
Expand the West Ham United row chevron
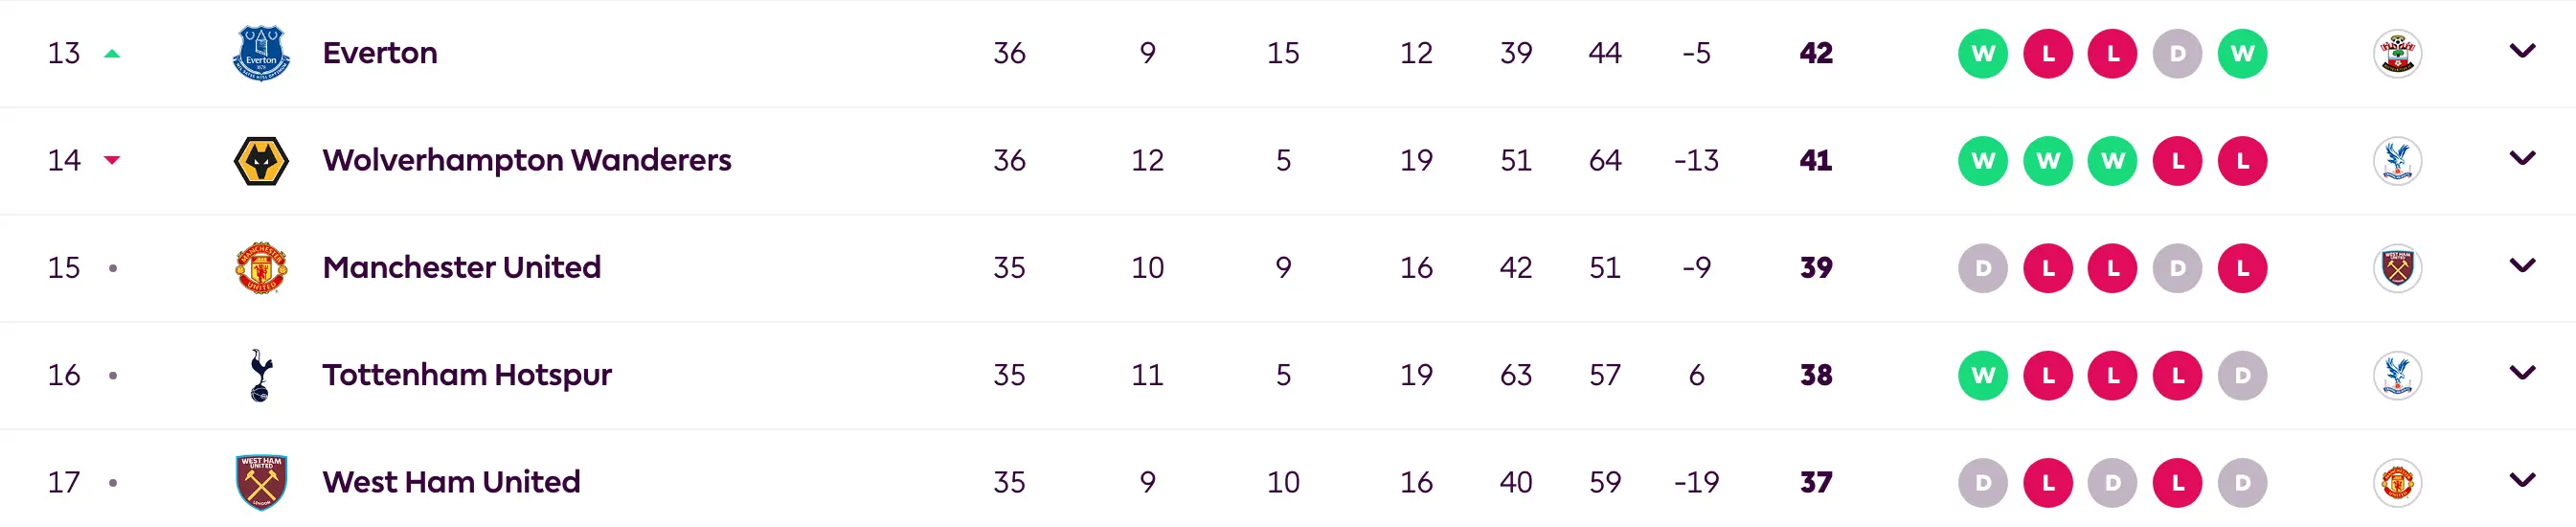(x=2522, y=480)
